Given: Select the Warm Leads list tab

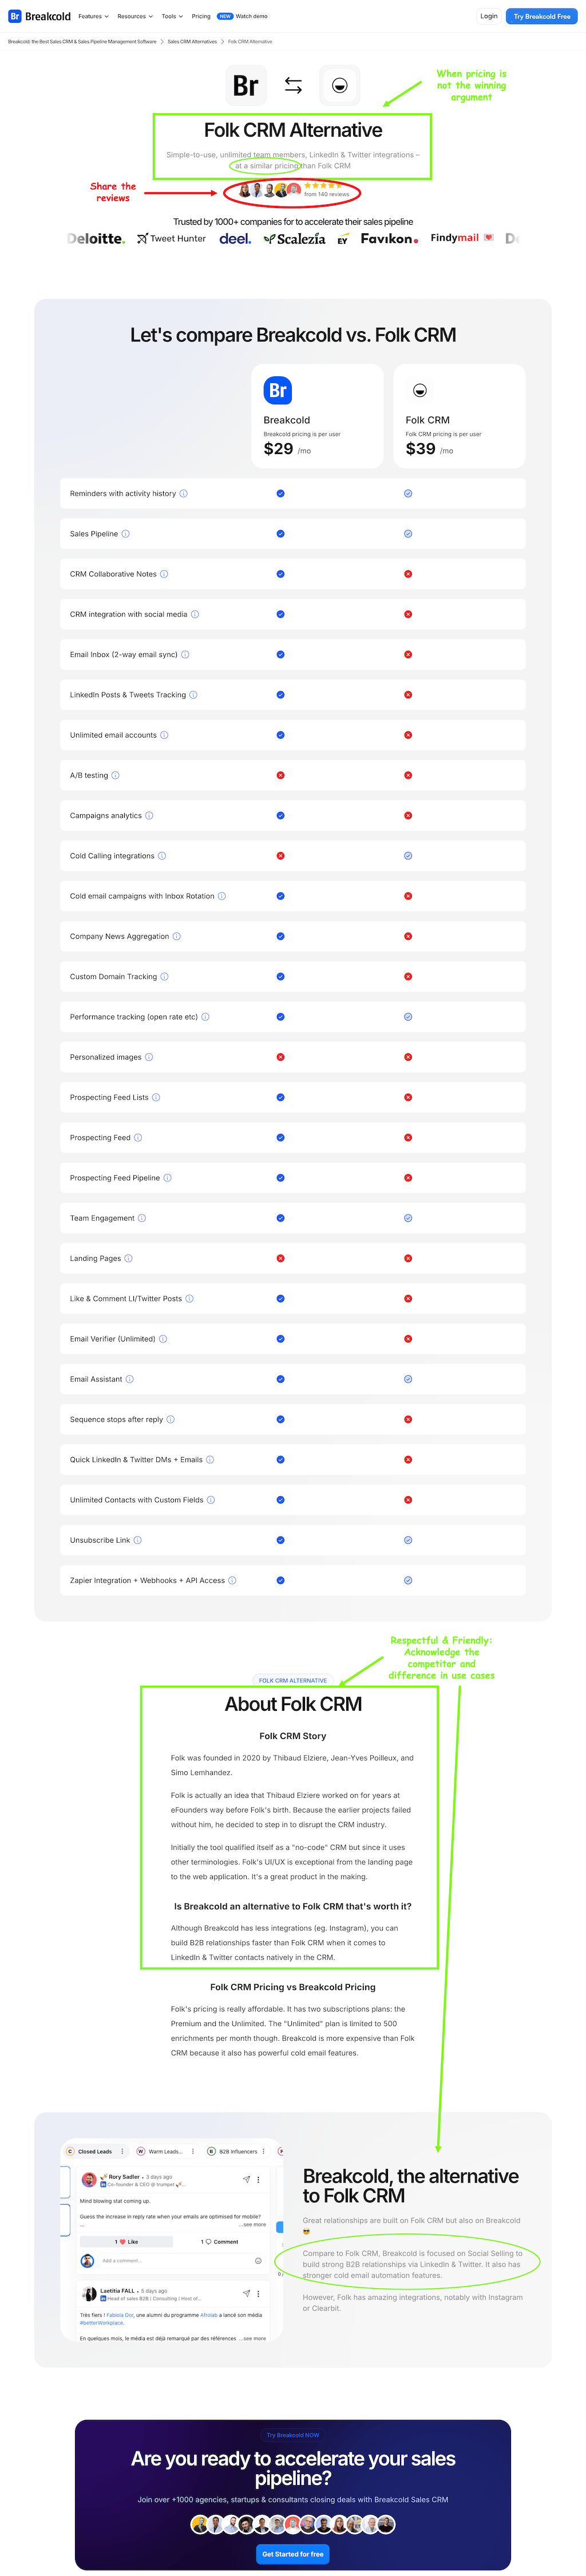Looking at the screenshot, I should coord(165,2151).
